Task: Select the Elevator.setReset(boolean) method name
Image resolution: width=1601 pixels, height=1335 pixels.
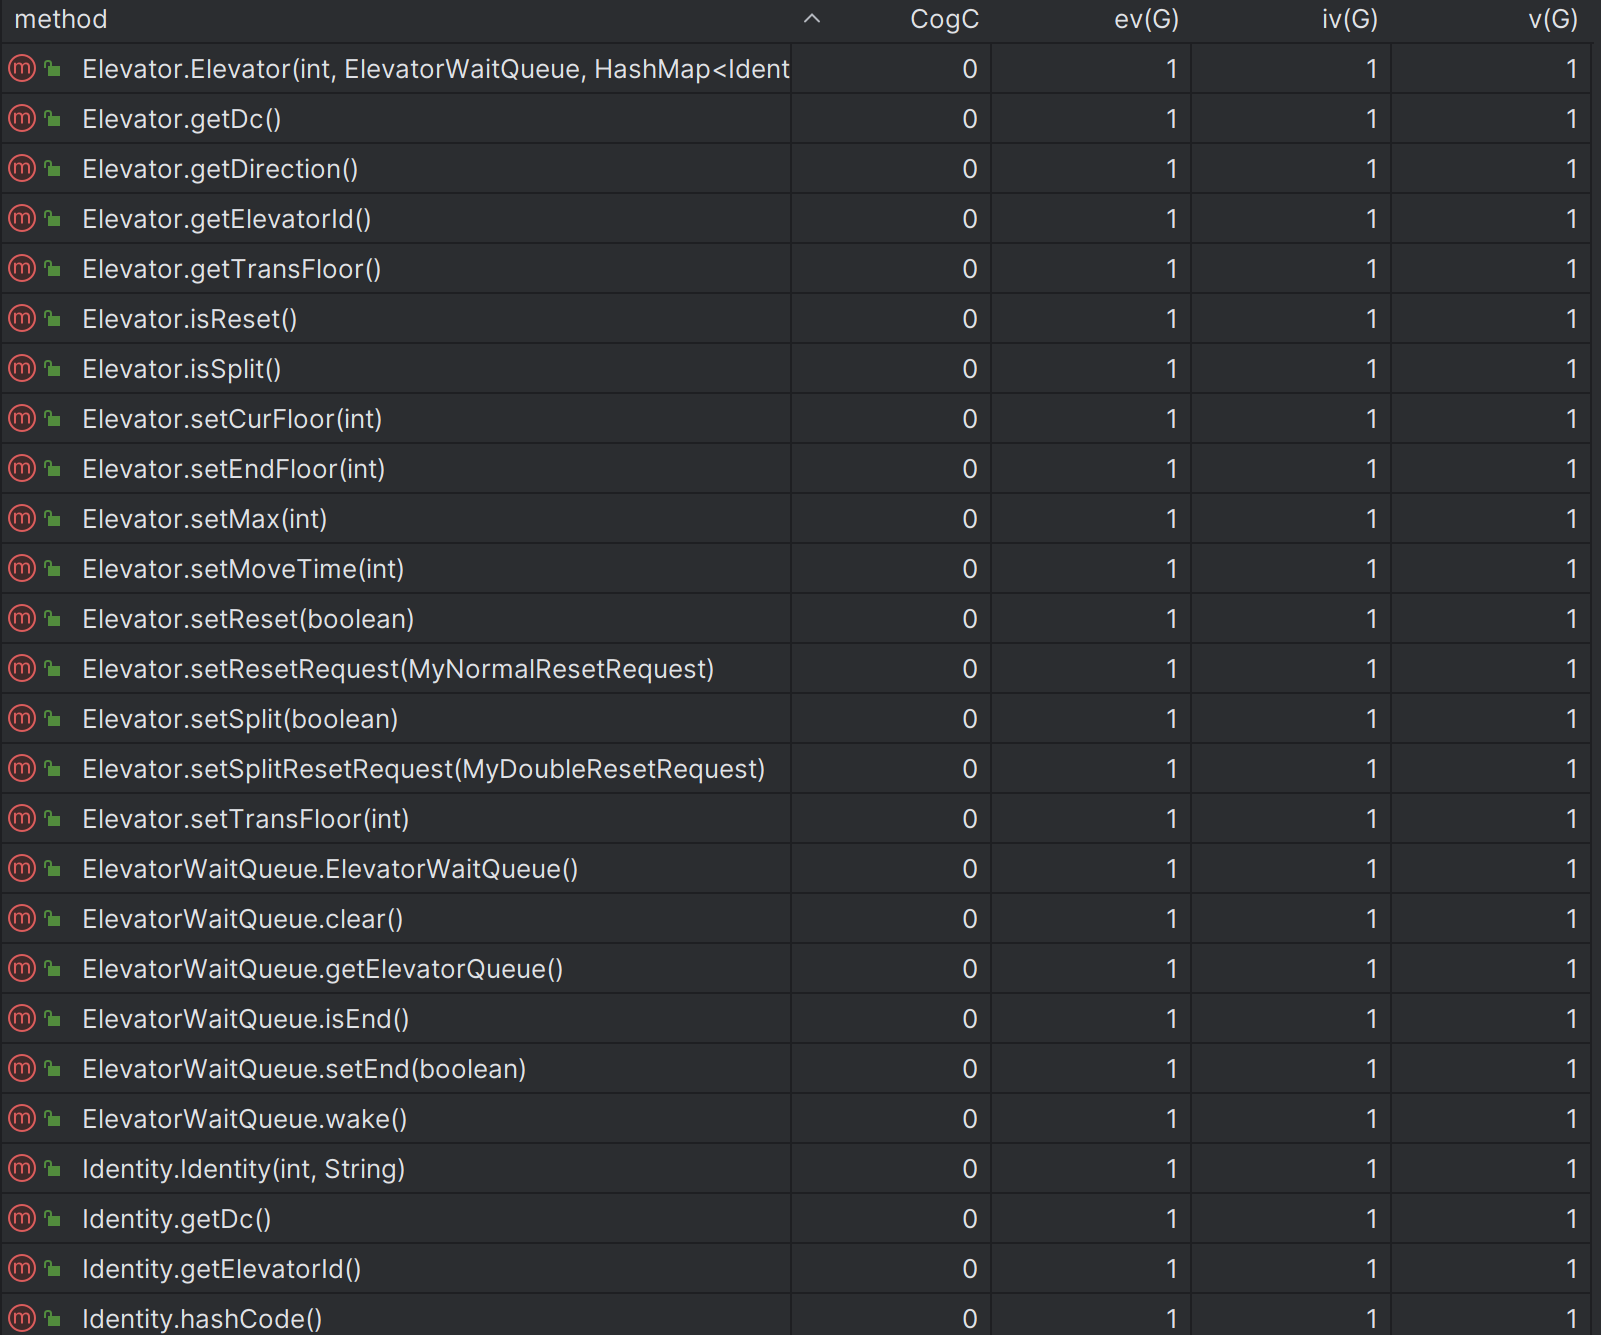Action: [x=248, y=619]
